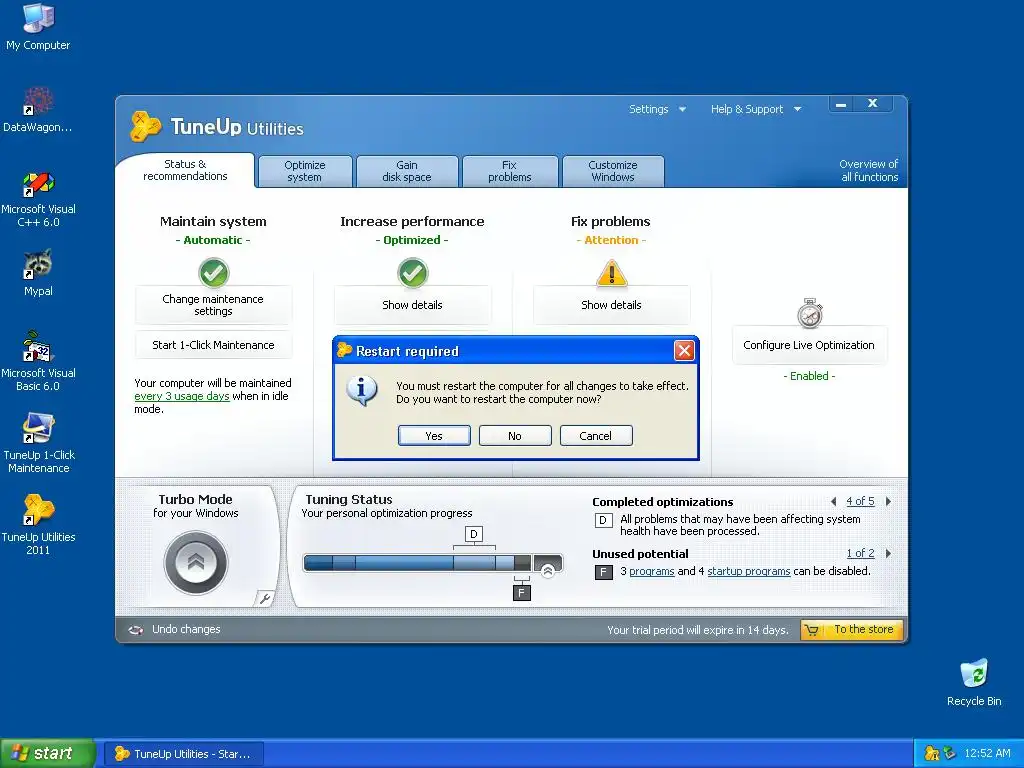
Task: Click the yellow warning icon under Fix problems
Action: [611, 273]
